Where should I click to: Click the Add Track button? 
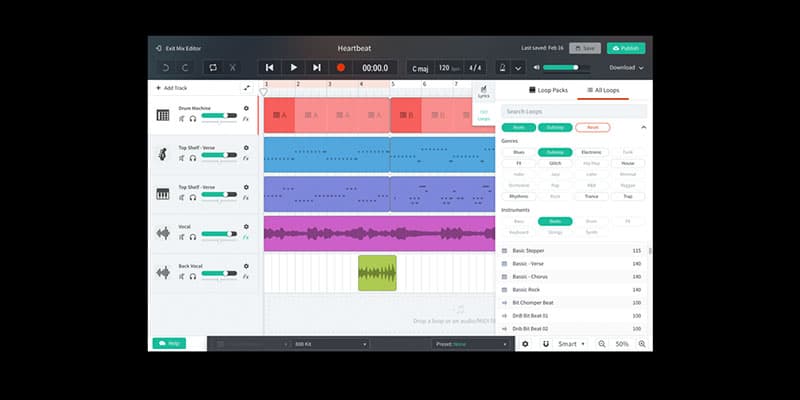click(171, 88)
